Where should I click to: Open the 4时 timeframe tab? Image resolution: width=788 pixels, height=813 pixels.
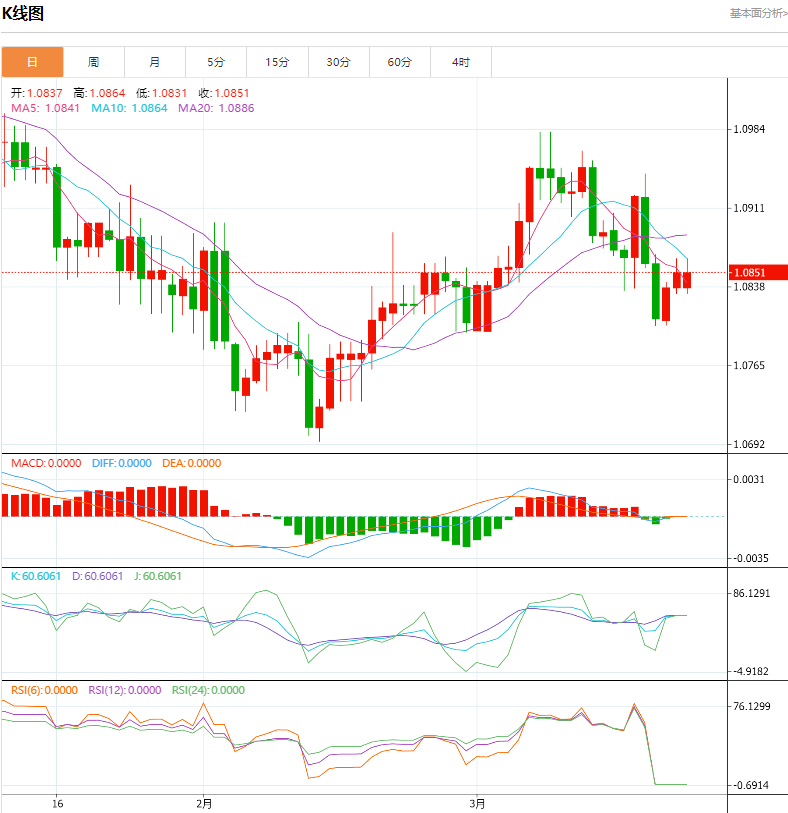click(x=461, y=62)
